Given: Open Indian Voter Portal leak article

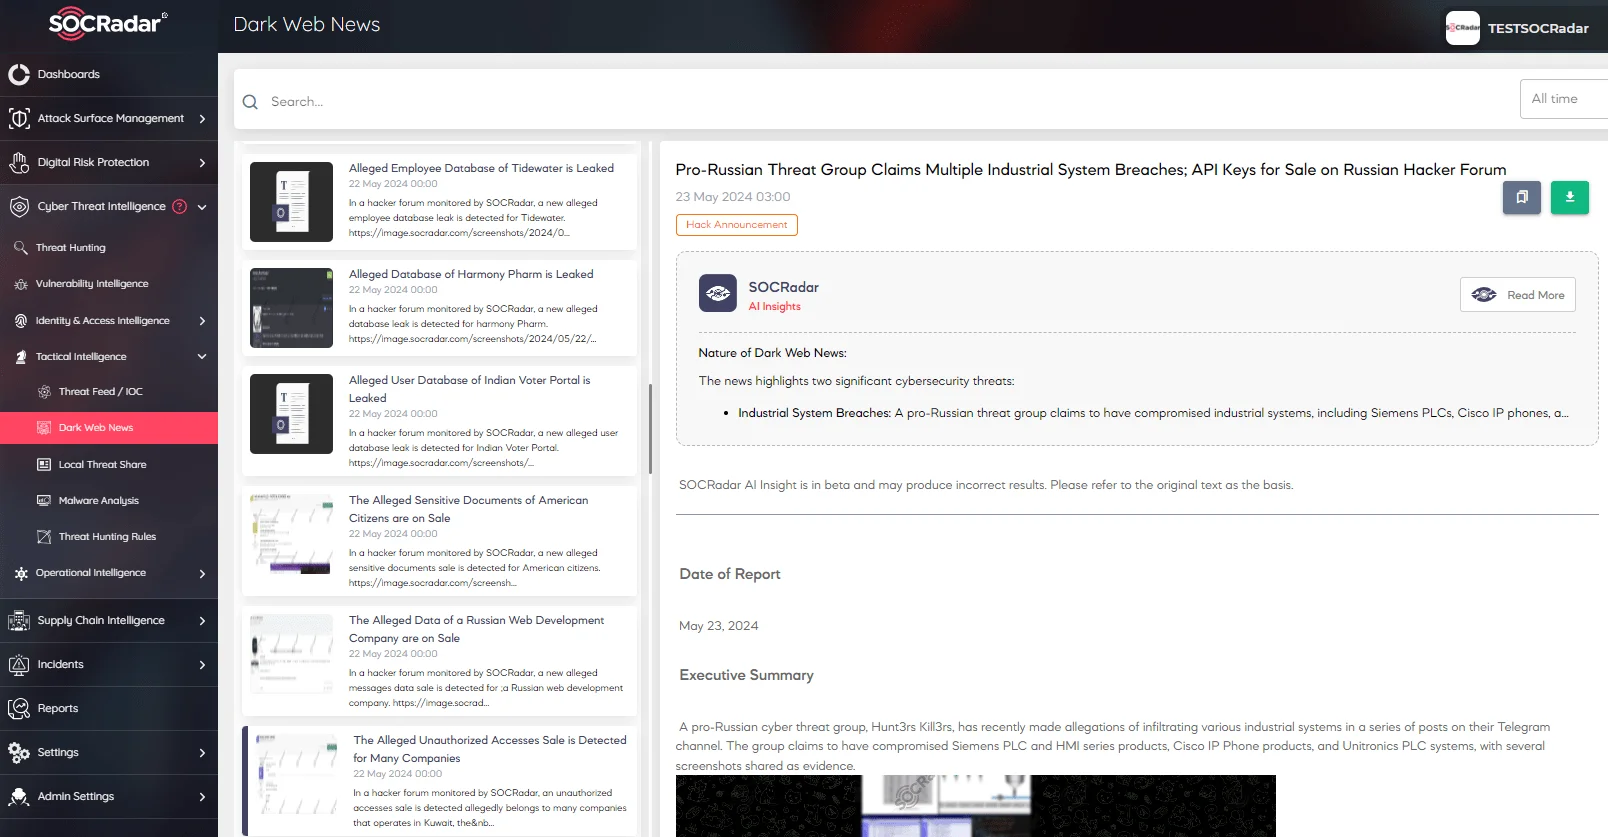Looking at the screenshot, I should tap(439, 421).
